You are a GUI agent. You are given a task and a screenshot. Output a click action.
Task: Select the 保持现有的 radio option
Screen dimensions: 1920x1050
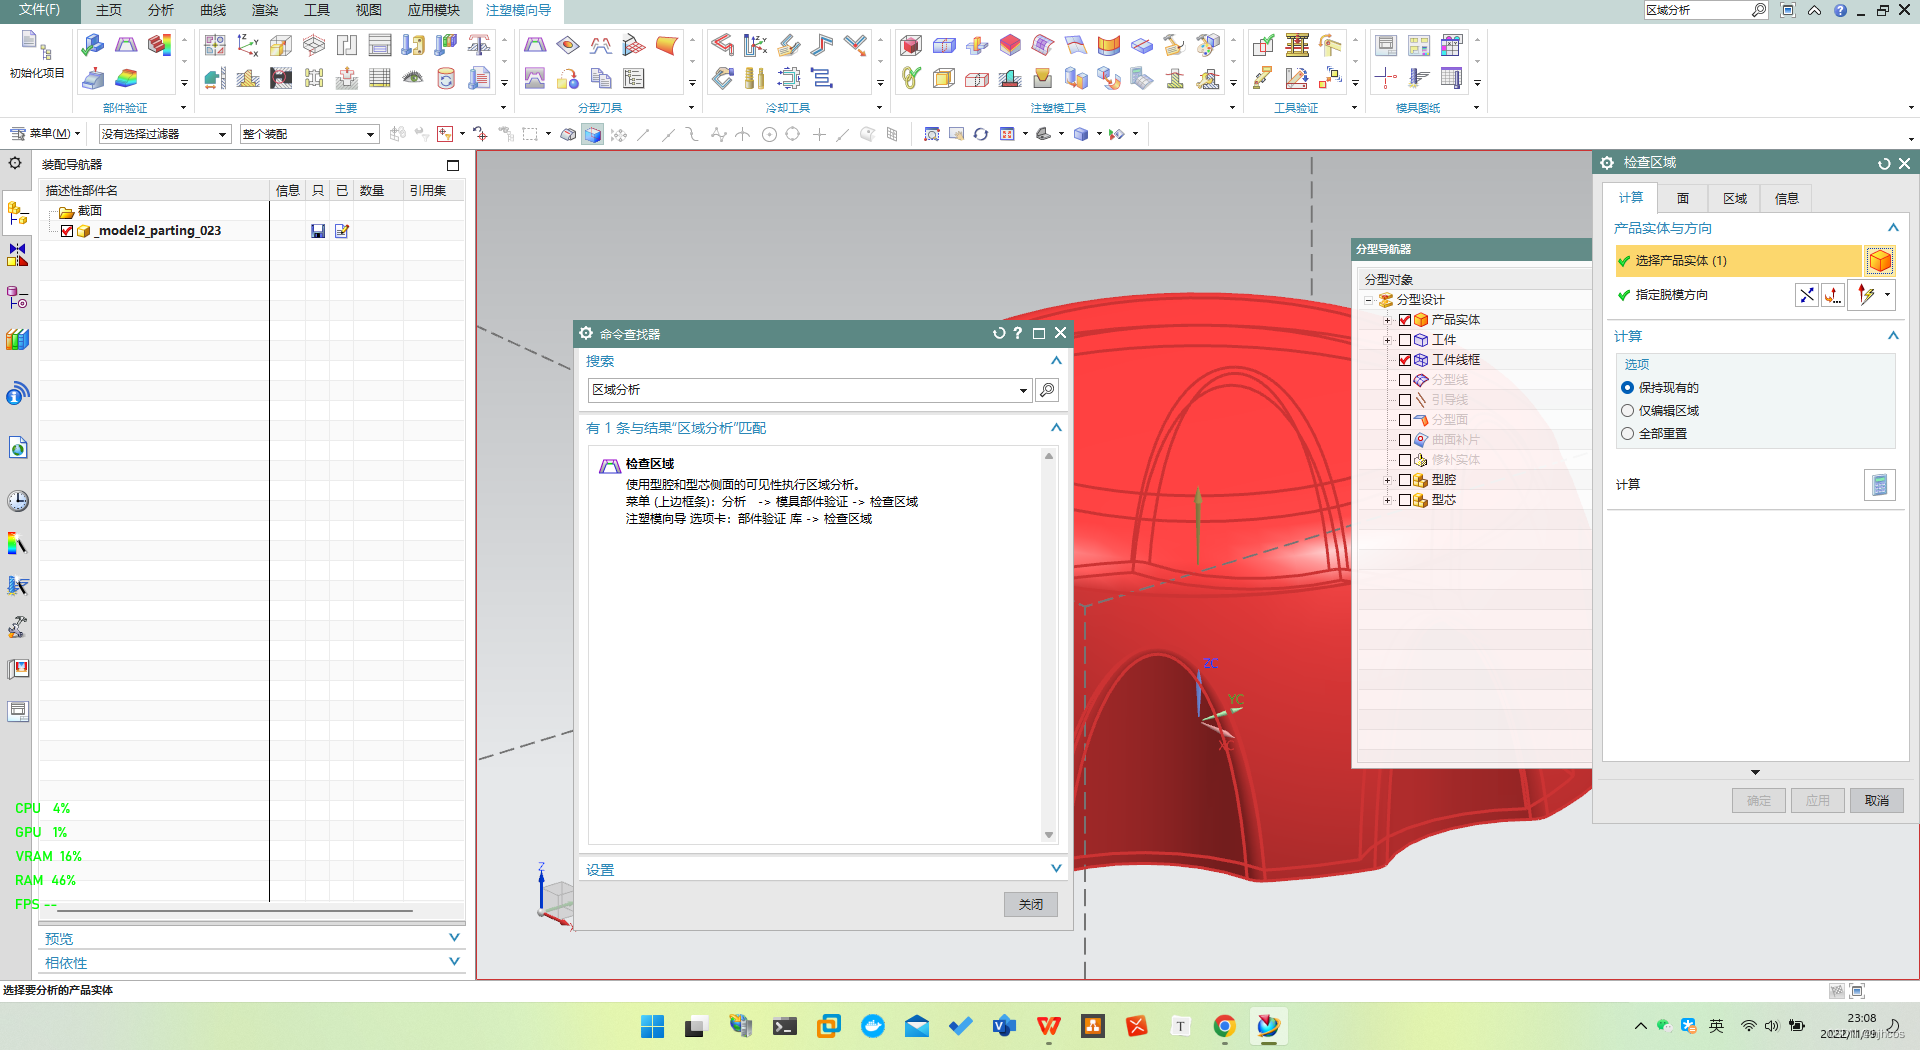tap(1627, 388)
